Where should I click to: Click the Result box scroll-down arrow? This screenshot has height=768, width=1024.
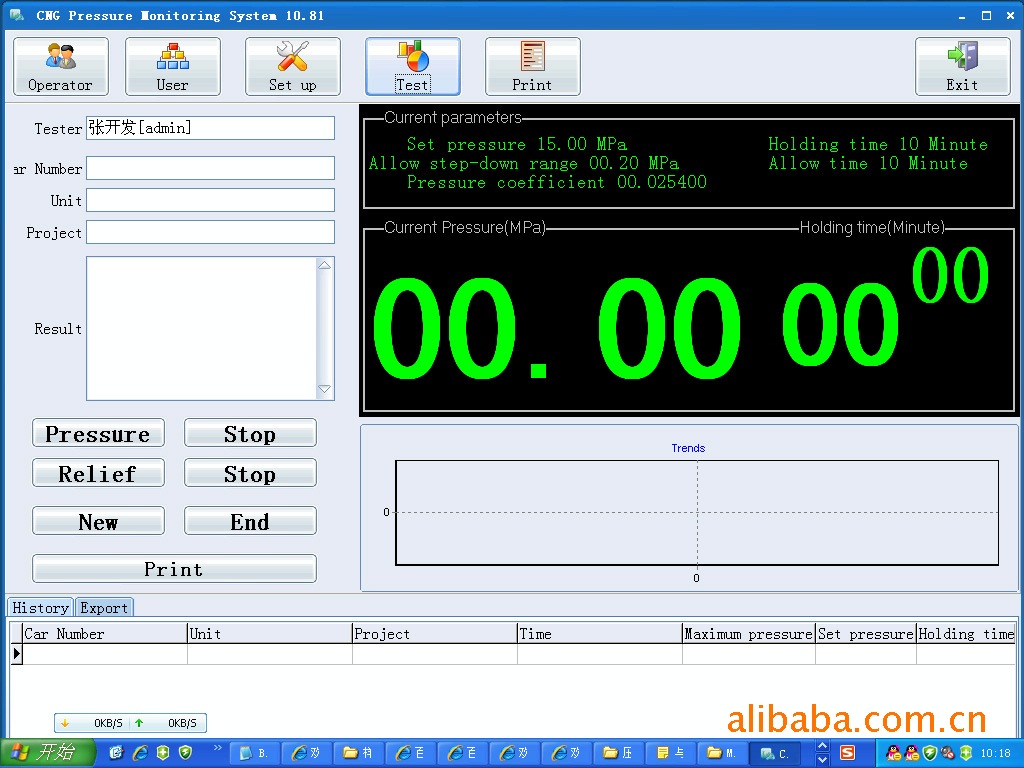(x=324, y=390)
